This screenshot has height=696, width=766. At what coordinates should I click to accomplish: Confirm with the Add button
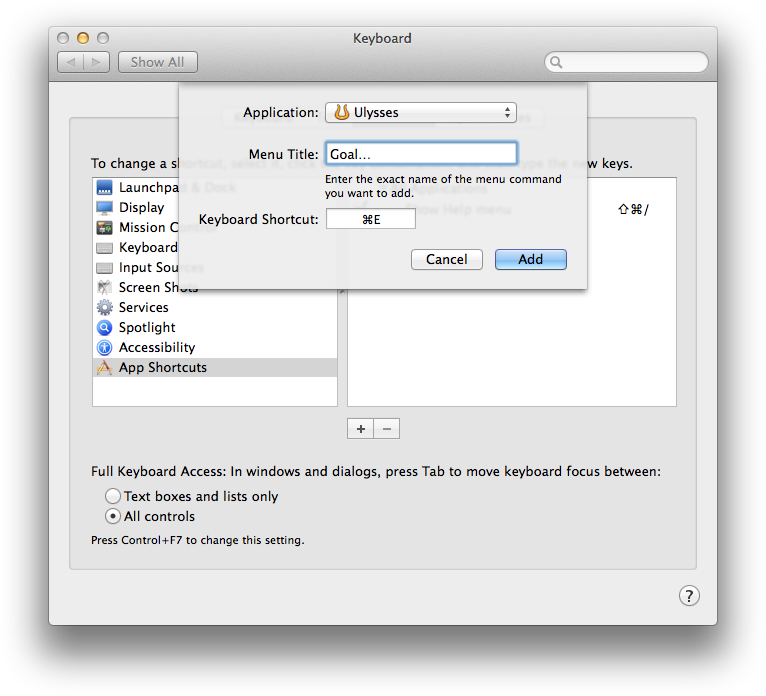531,259
